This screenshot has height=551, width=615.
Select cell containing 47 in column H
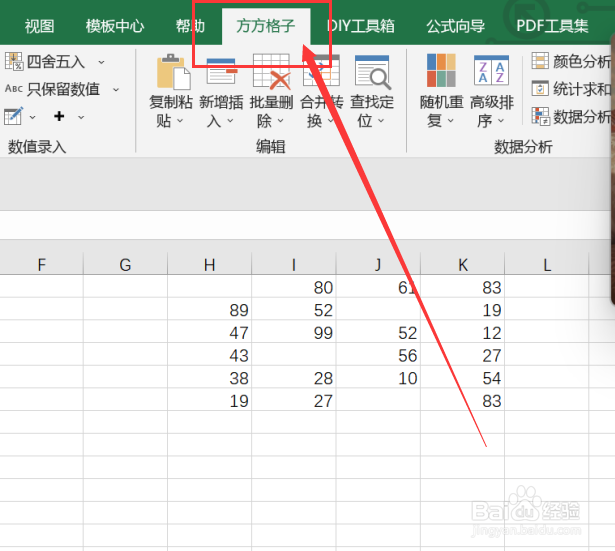coord(209,332)
